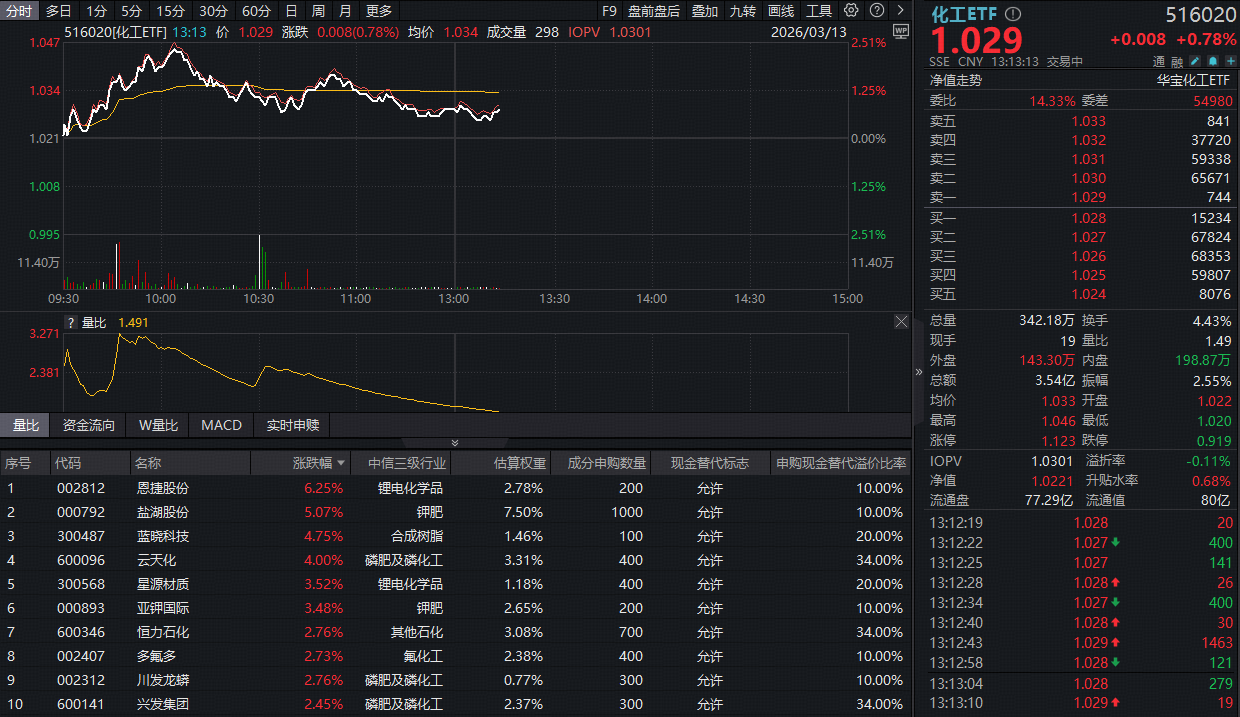1240x717 pixels.
Task: Click the pencil edit icon beside 融
Action: coord(1195,60)
